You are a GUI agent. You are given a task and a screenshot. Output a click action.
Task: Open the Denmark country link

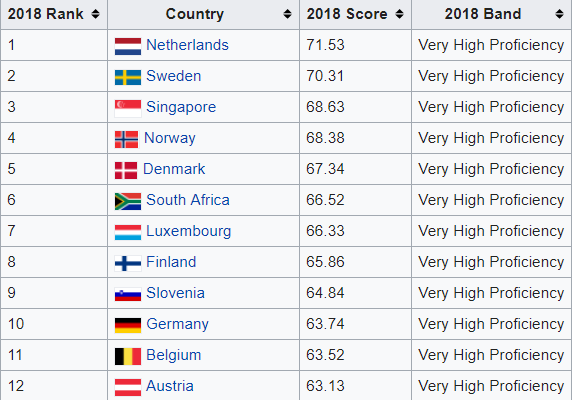click(x=174, y=169)
